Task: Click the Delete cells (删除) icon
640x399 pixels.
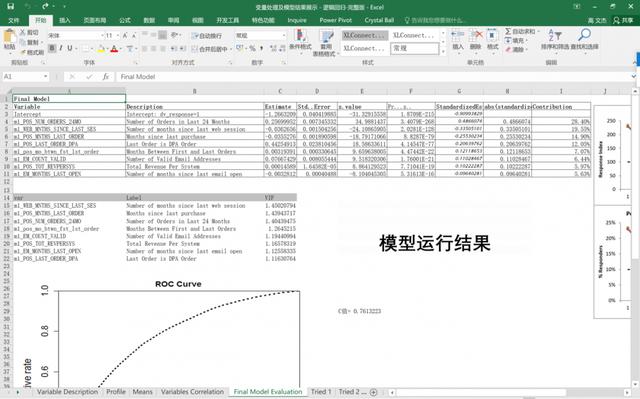Action: point(476,35)
